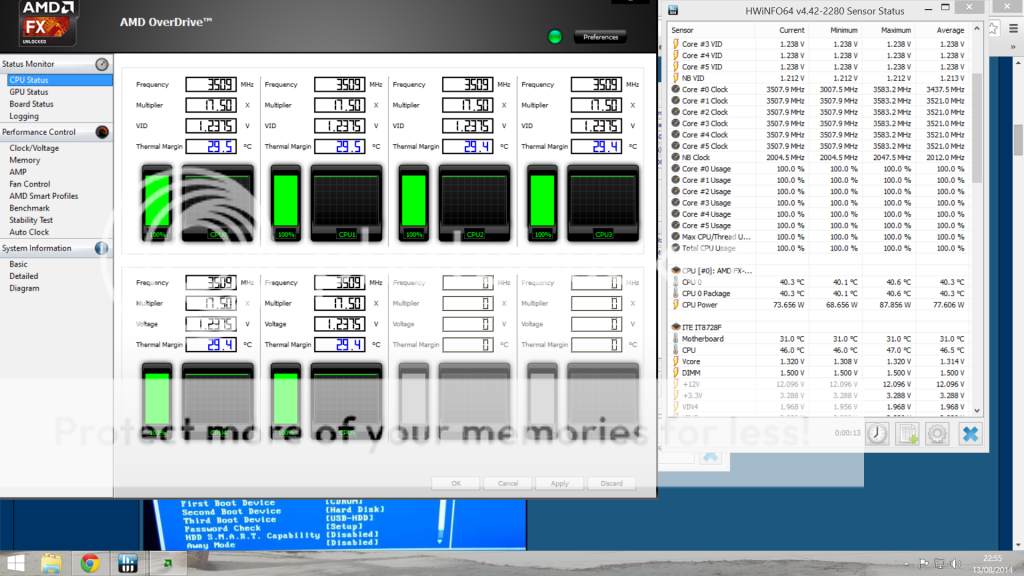Image resolution: width=1024 pixels, height=576 pixels.
Task: Select GPU Status in the sidebar
Action: coord(29,92)
